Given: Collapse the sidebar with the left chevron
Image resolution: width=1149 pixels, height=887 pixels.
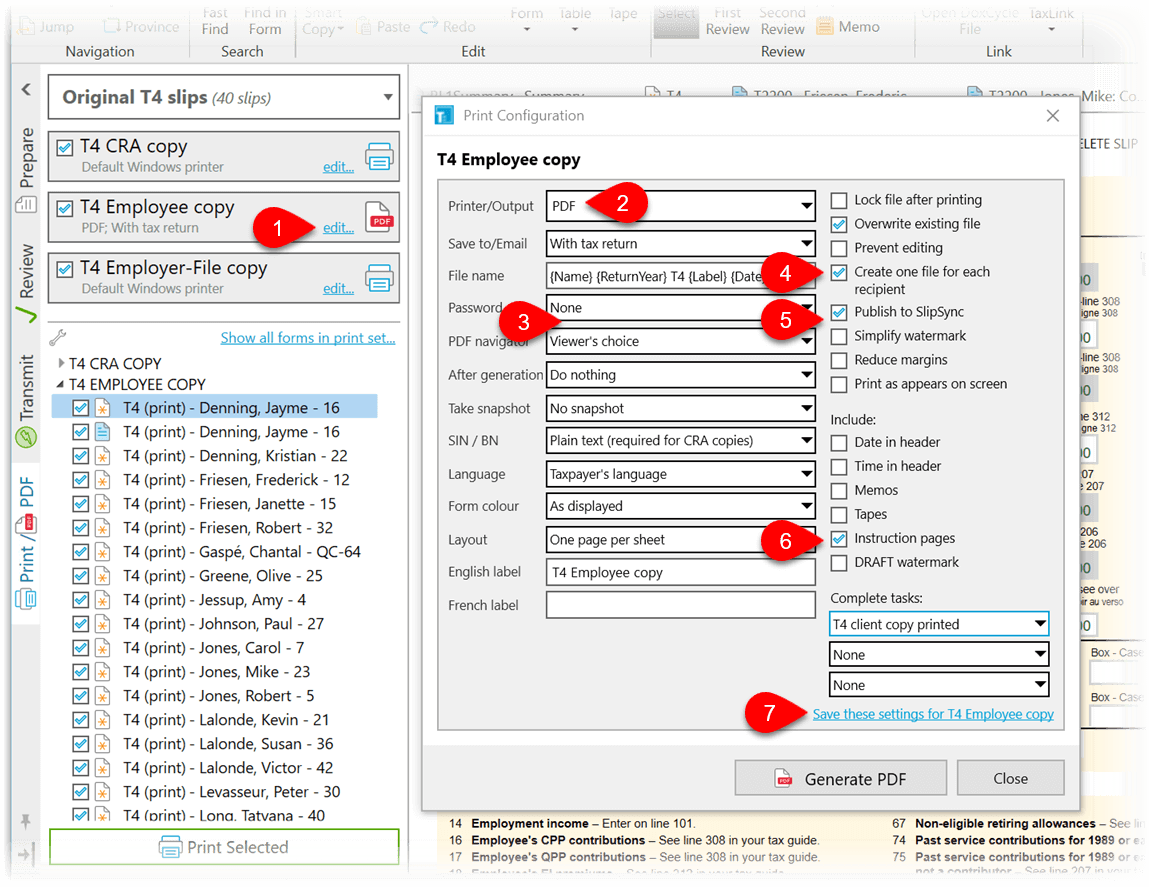Looking at the screenshot, I should tap(26, 89).
